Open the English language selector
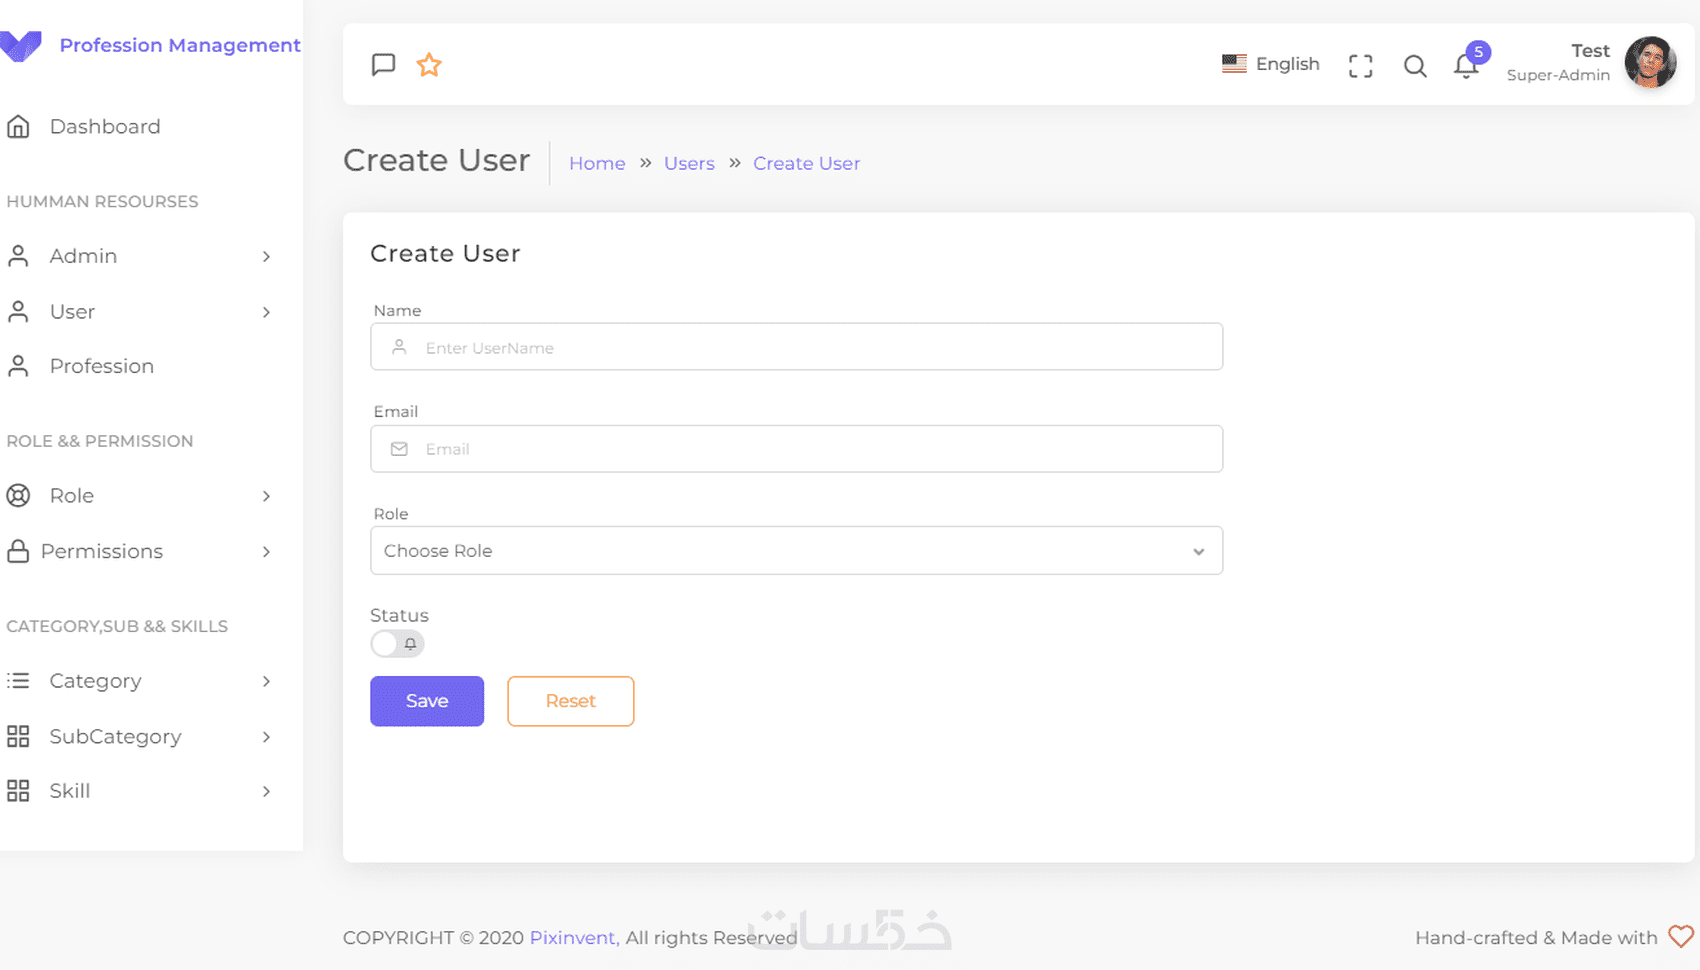 [x=1271, y=64]
